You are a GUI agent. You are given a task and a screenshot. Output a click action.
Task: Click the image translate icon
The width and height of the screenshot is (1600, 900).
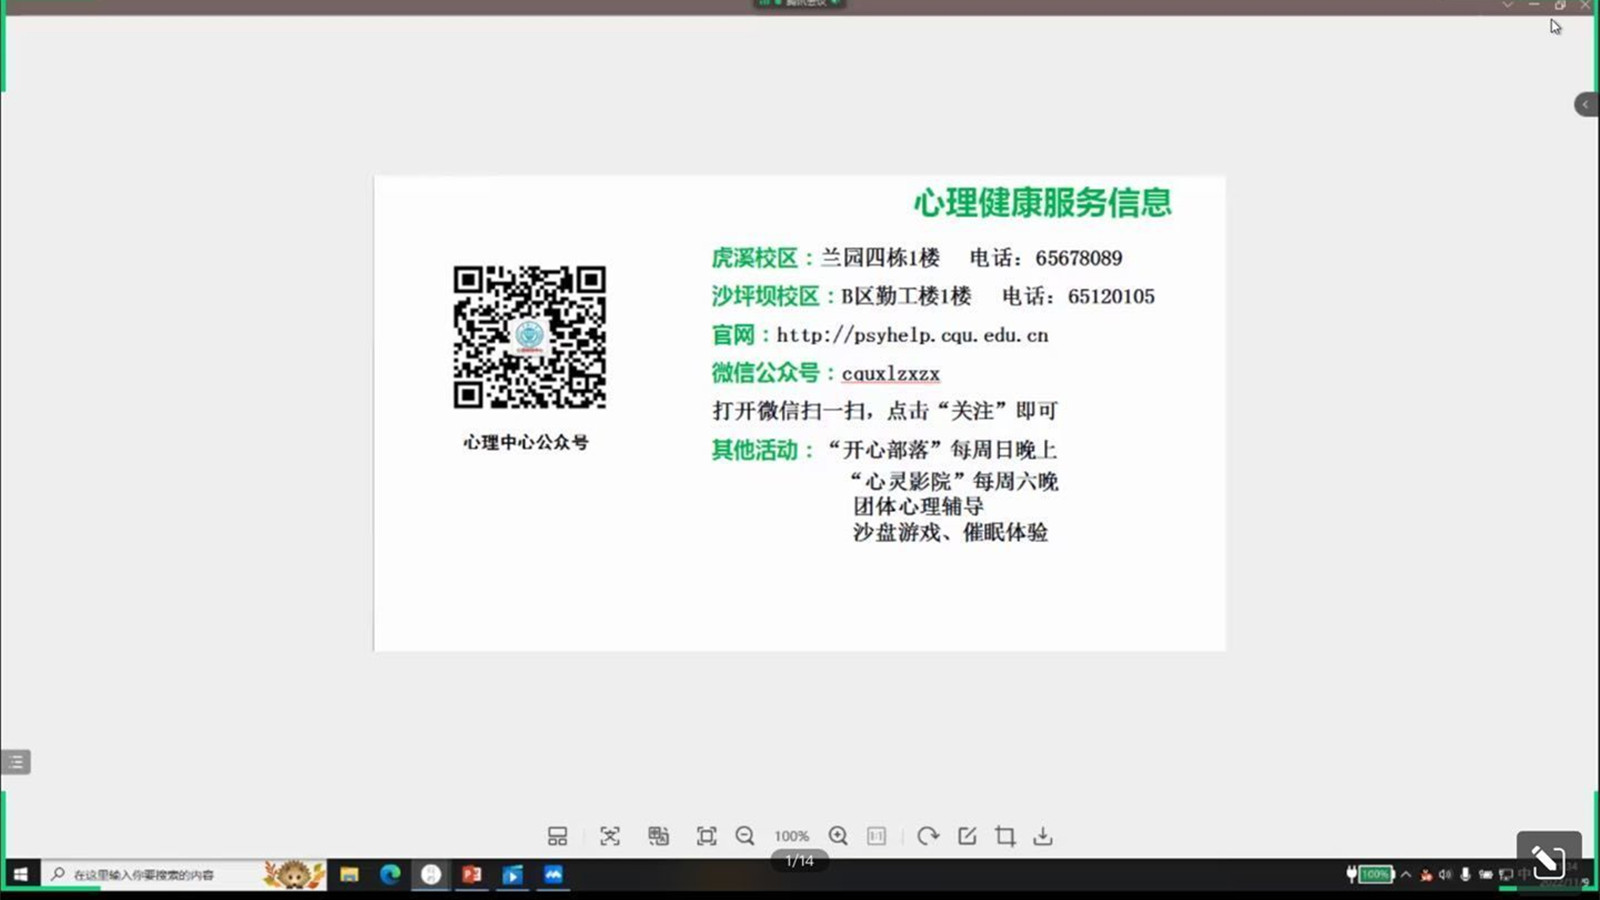click(x=658, y=836)
